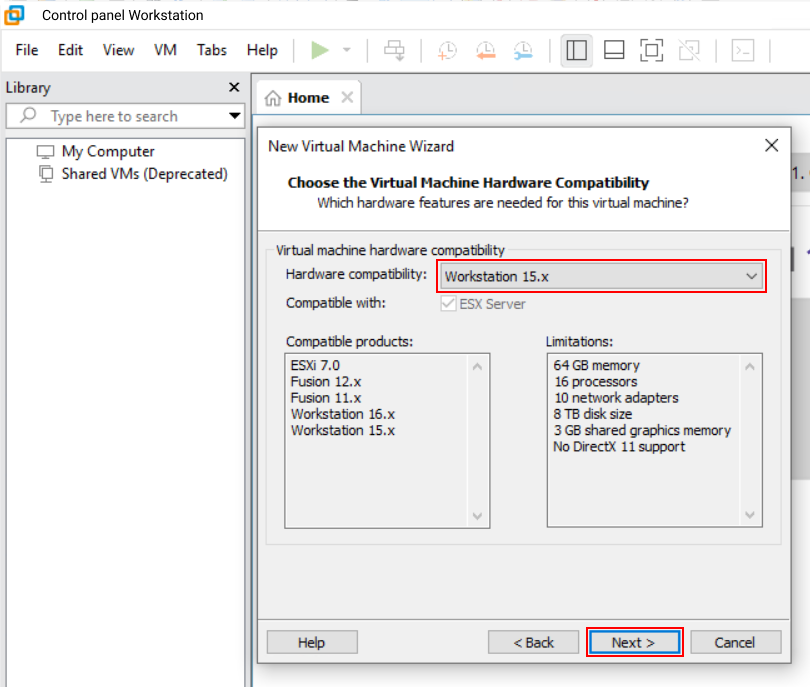Click the Send Ctrl+Alt+Del toolbar icon
Image resolution: width=810 pixels, height=687 pixels.
click(394, 50)
